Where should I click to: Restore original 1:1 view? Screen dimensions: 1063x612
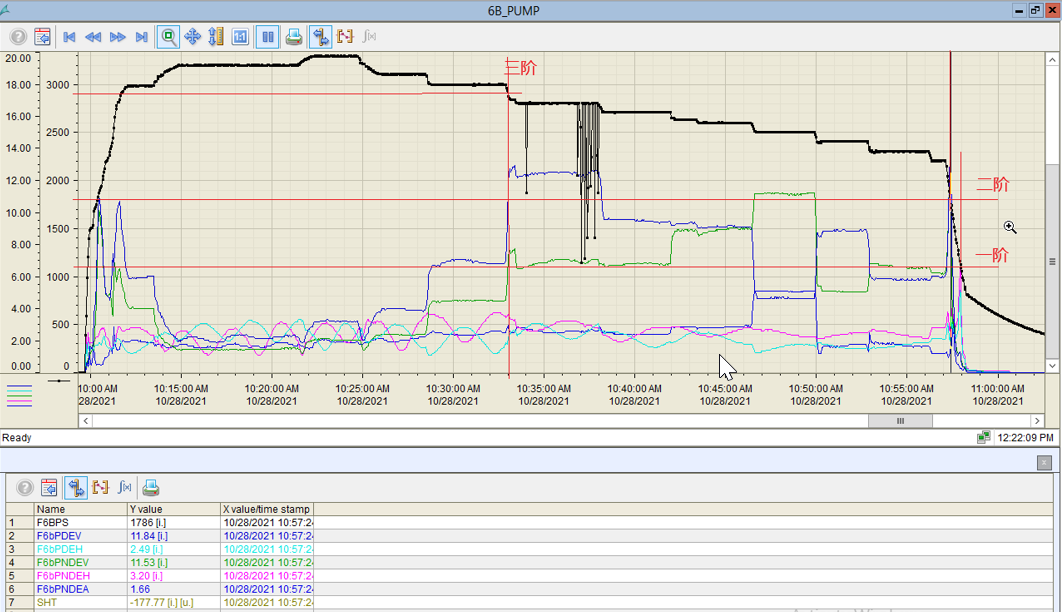[x=240, y=37]
